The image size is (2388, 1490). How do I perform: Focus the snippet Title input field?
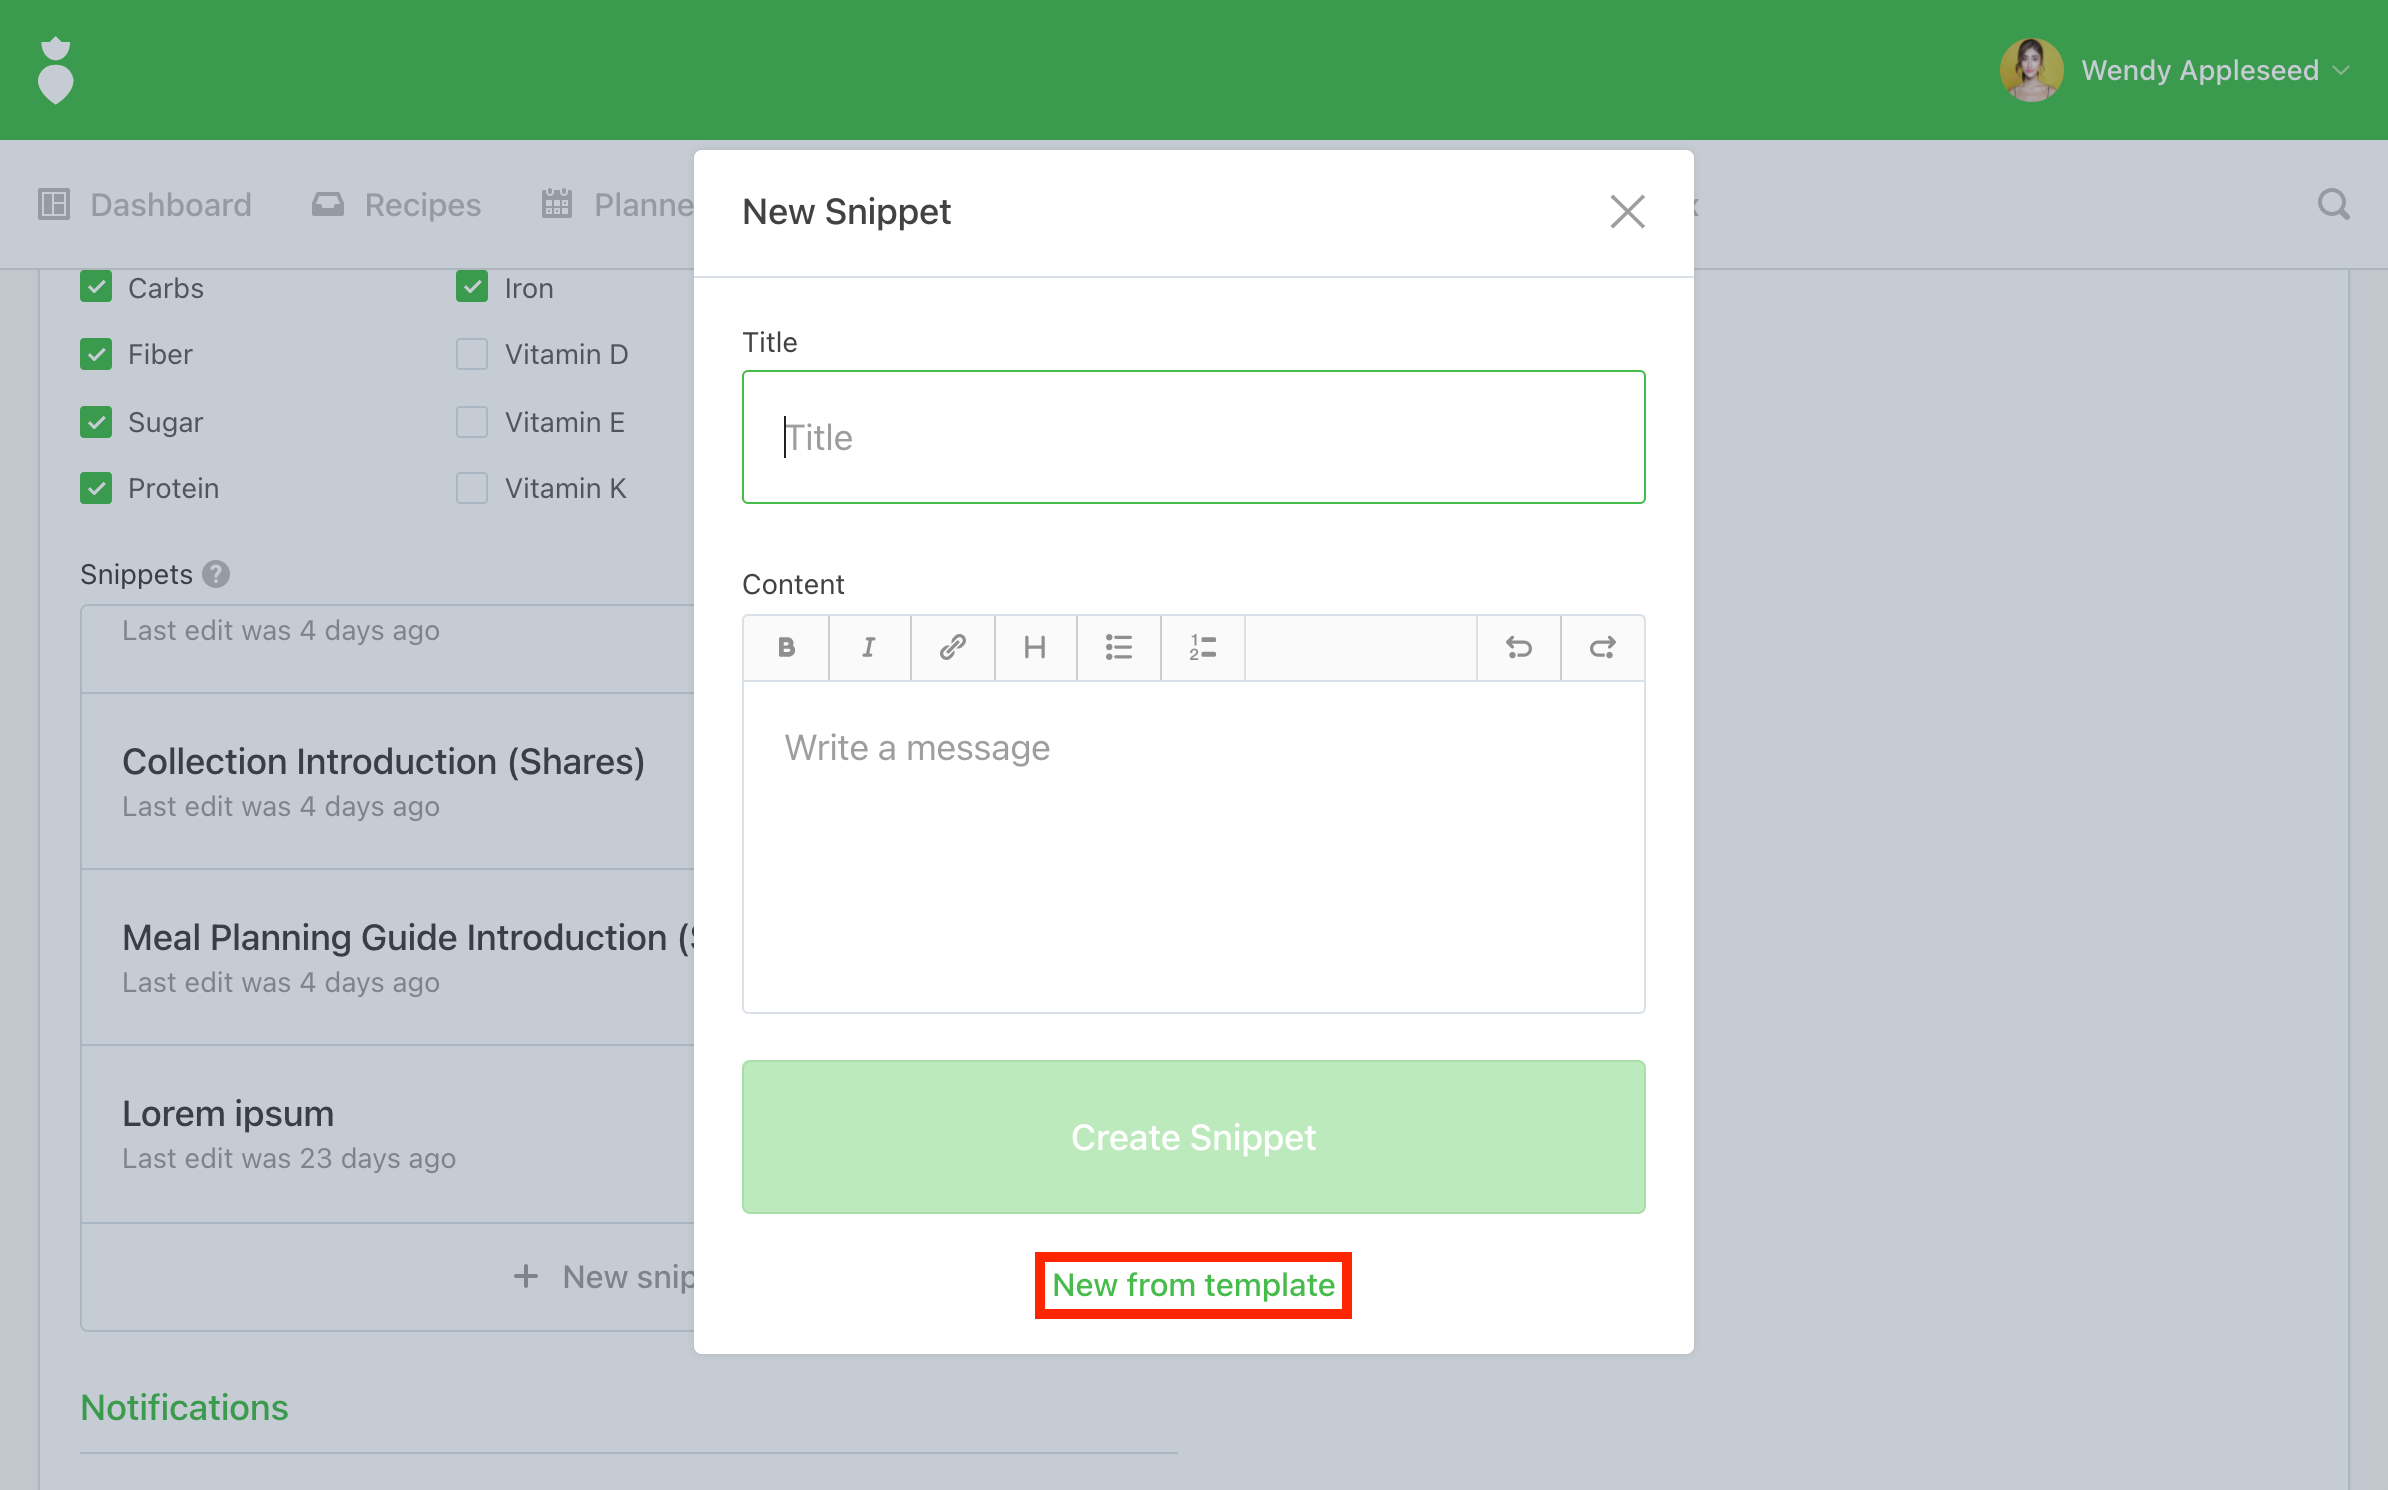[1193, 437]
